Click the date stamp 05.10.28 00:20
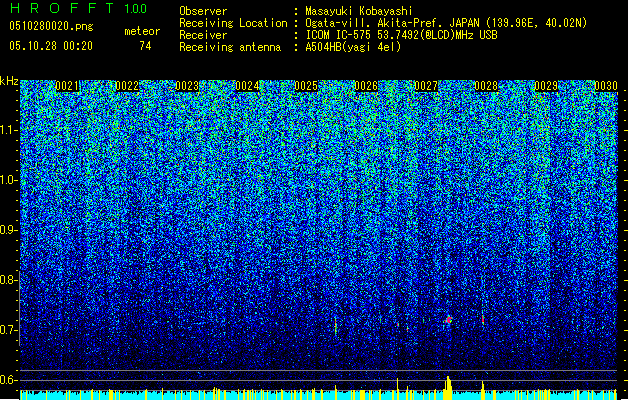The height and width of the screenshot is (400, 629). point(51,46)
